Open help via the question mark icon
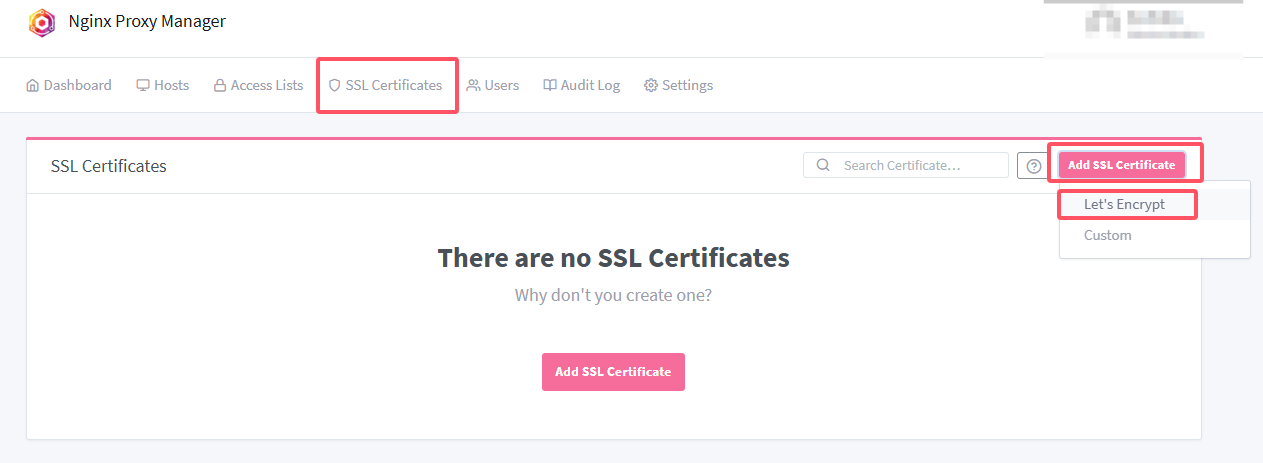 pos(1033,166)
